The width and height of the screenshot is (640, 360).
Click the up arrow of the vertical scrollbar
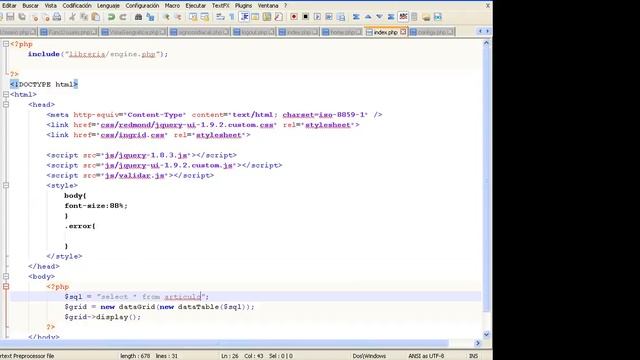[486, 43]
